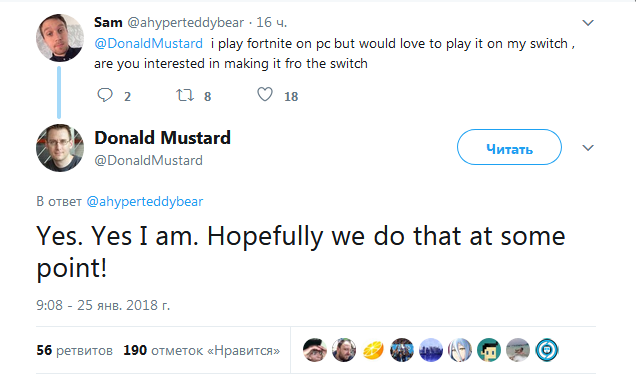The width and height of the screenshot is (636, 378).
Task: Click the Читать follow button
Action: coord(509,147)
